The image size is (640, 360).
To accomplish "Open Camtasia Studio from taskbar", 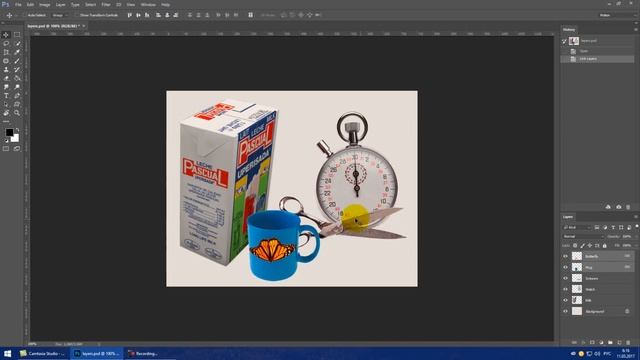I will (43, 353).
